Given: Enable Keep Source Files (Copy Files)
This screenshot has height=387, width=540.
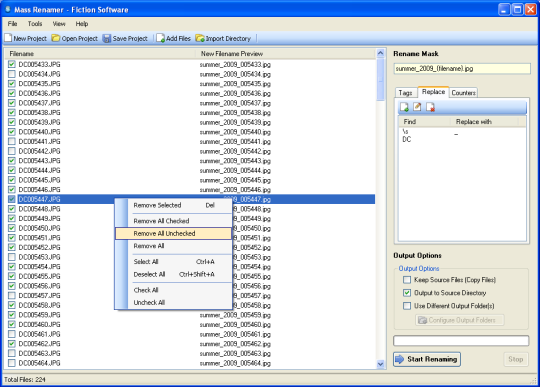Looking at the screenshot, I should click(x=407, y=280).
